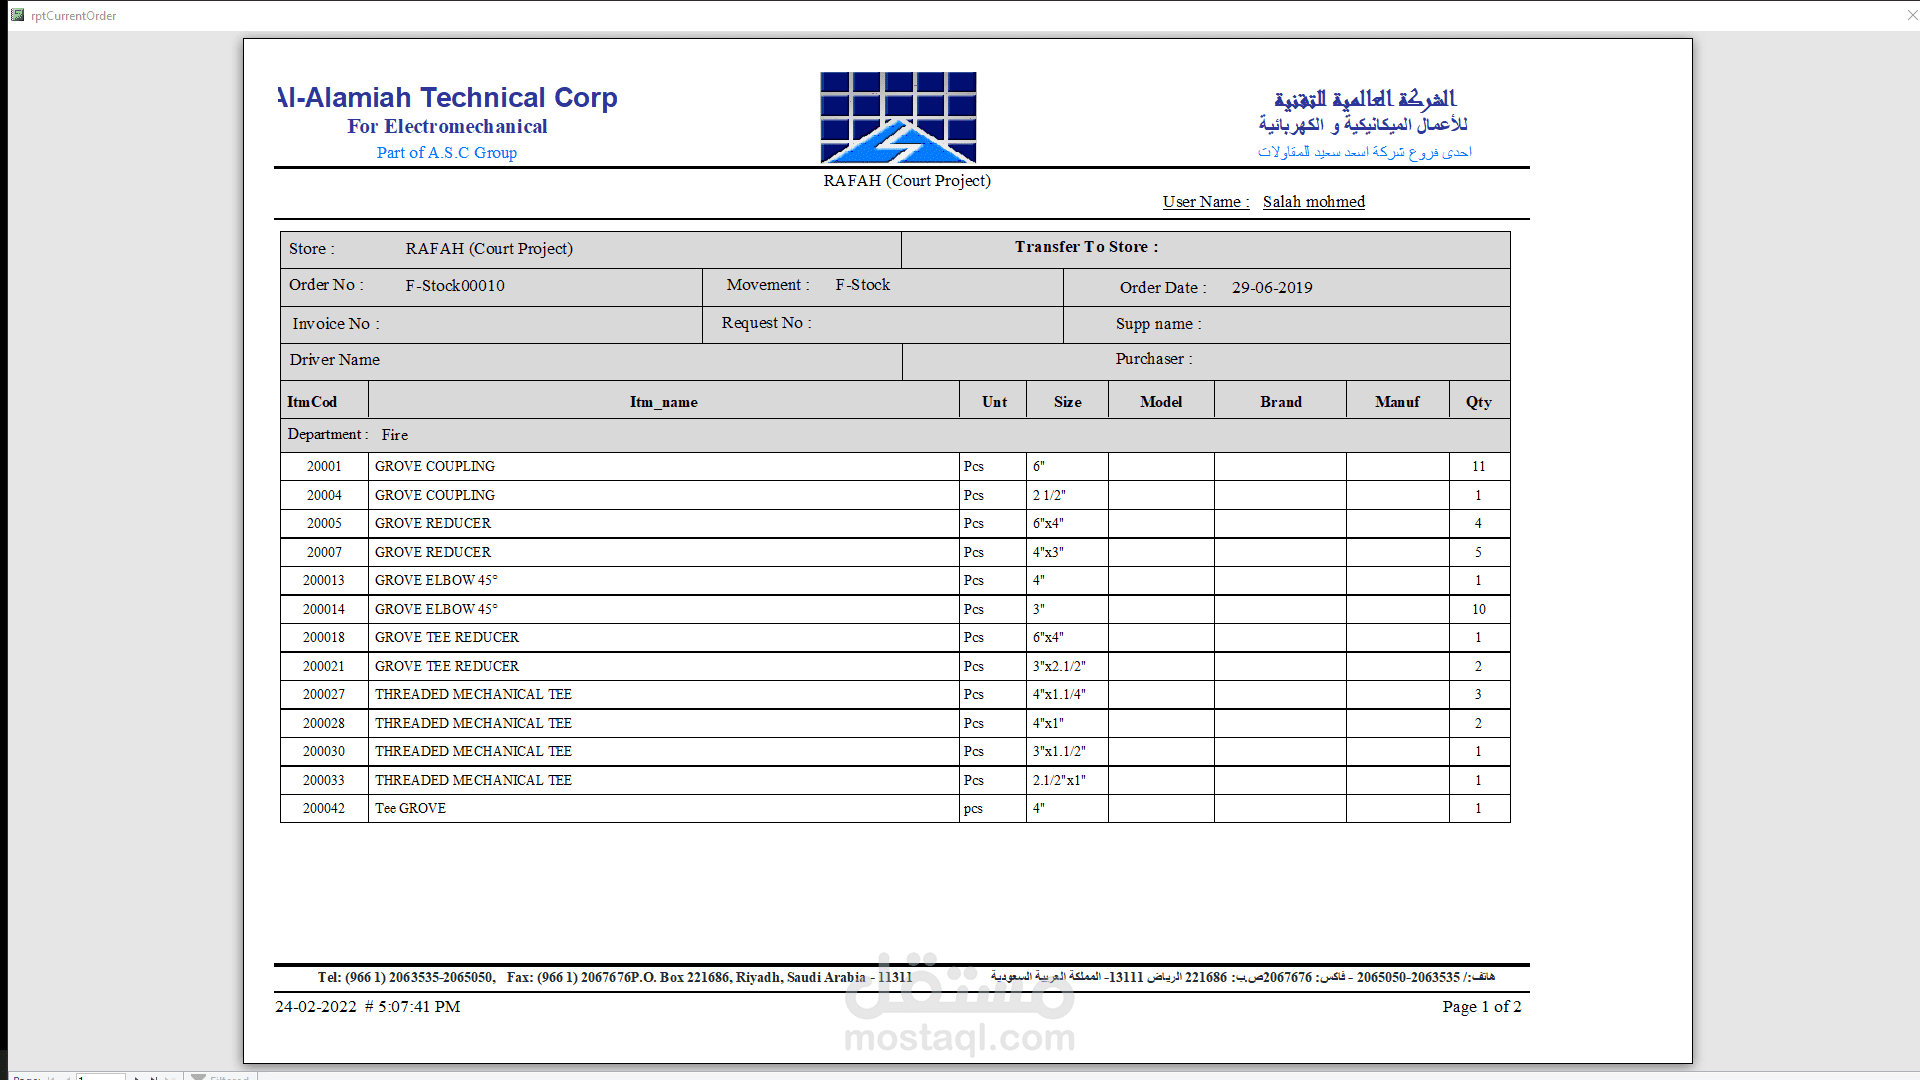
Task: Click the Page 1 of 2 footer text
Action: coord(1481,1007)
